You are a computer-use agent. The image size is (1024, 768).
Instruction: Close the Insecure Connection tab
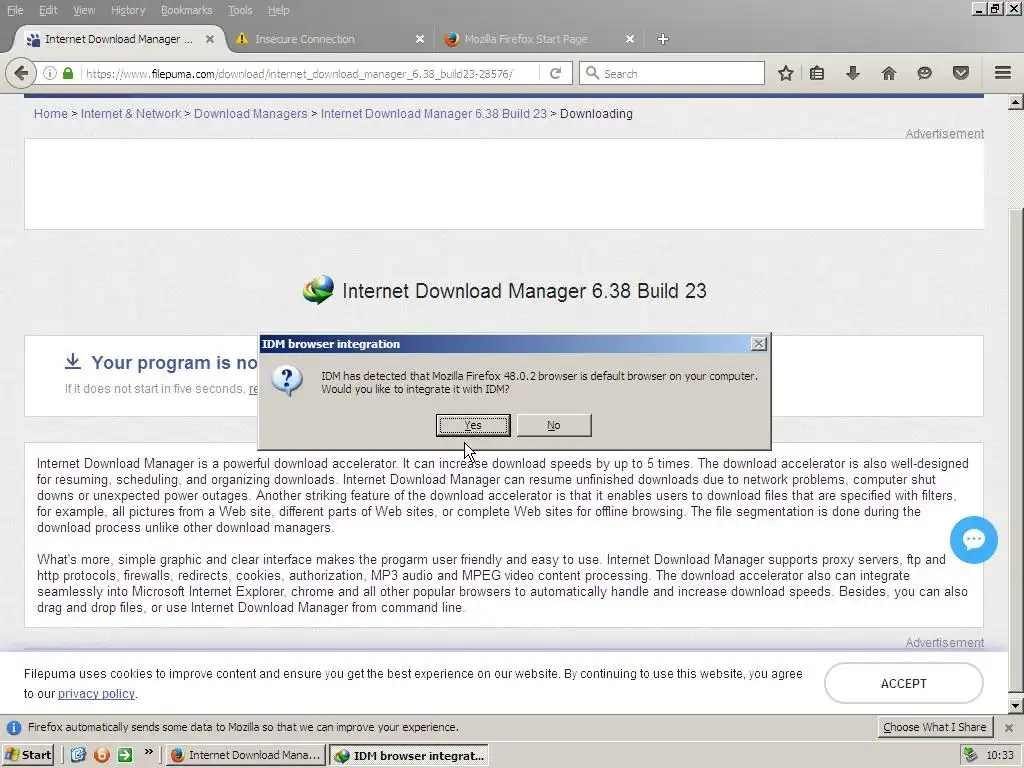click(420, 39)
